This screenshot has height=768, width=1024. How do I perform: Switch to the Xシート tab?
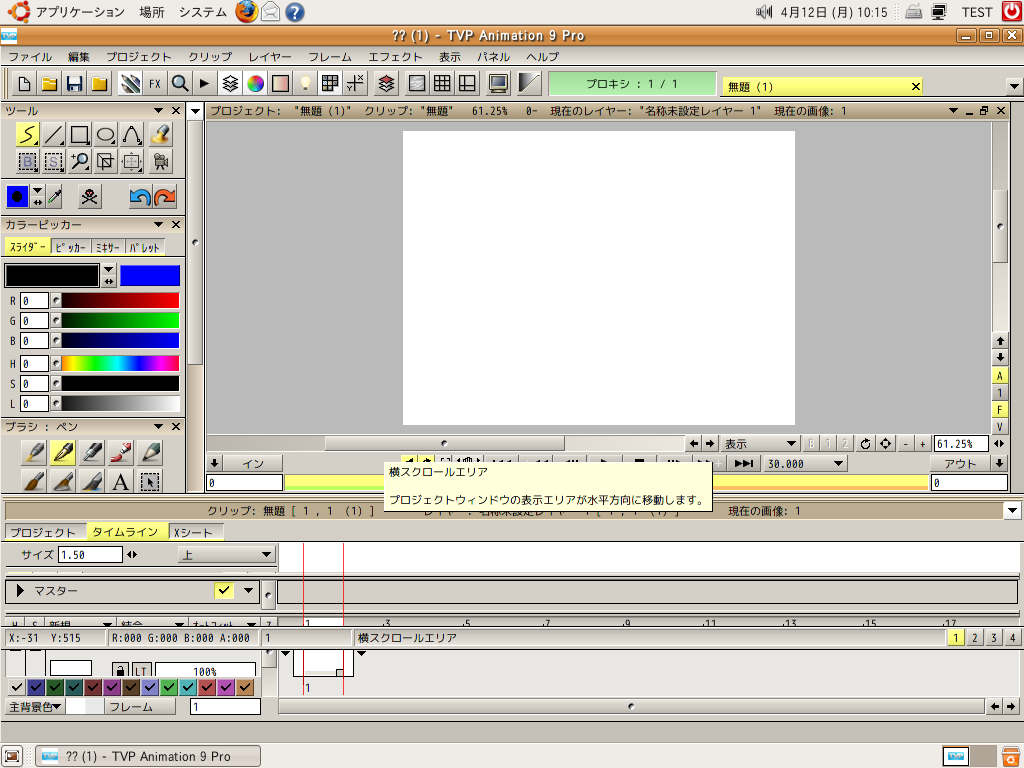point(195,532)
